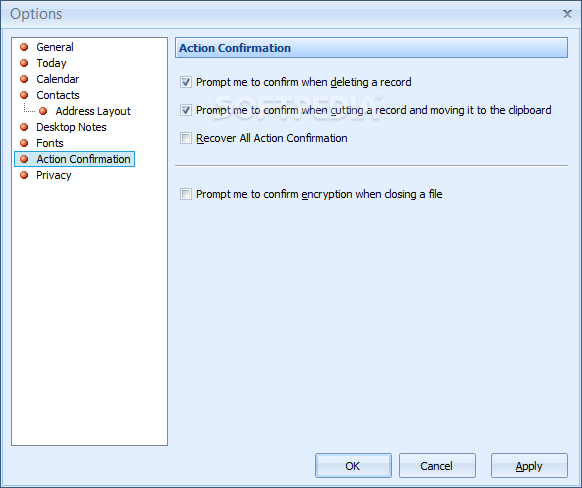The height and width of the screenshot is (488, 582).
Task: Click the Apply button
Action: click(529, 465)
